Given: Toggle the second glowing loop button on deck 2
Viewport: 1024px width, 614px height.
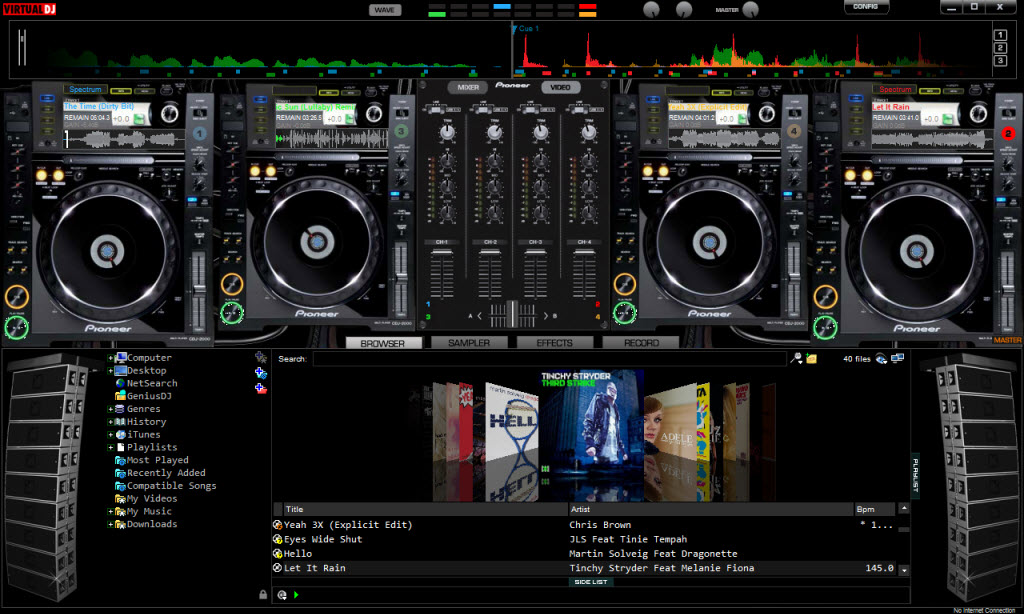Looking at the screenshot, I should click(867, 175).
